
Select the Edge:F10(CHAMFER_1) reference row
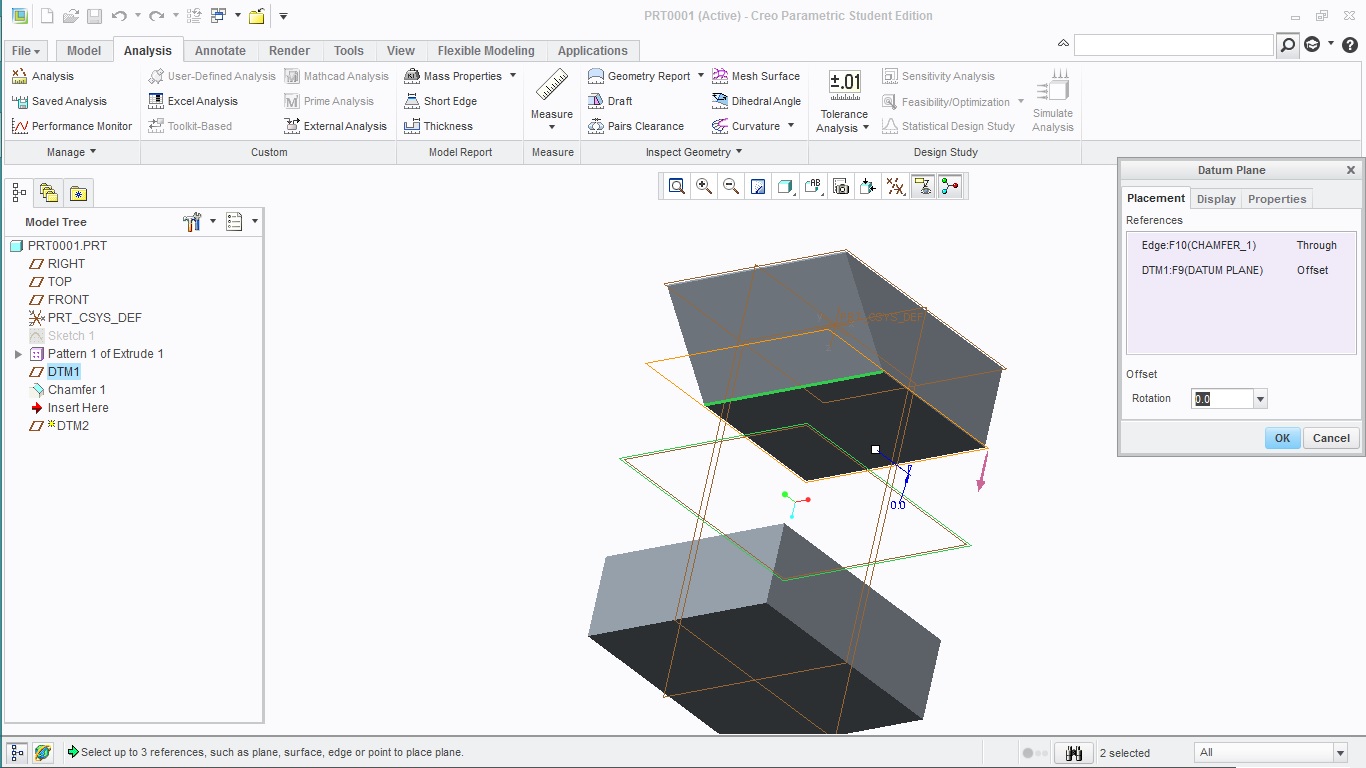[1241, 245]
